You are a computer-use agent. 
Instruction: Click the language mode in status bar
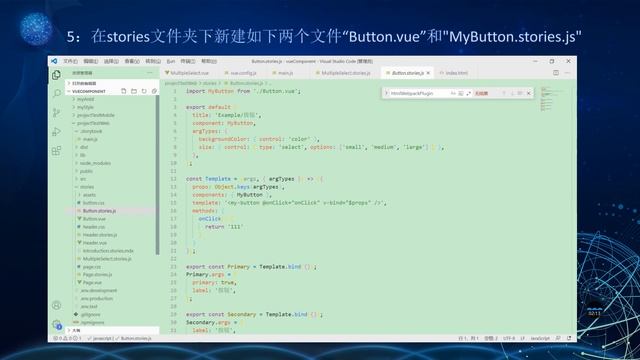pos(540,338)
